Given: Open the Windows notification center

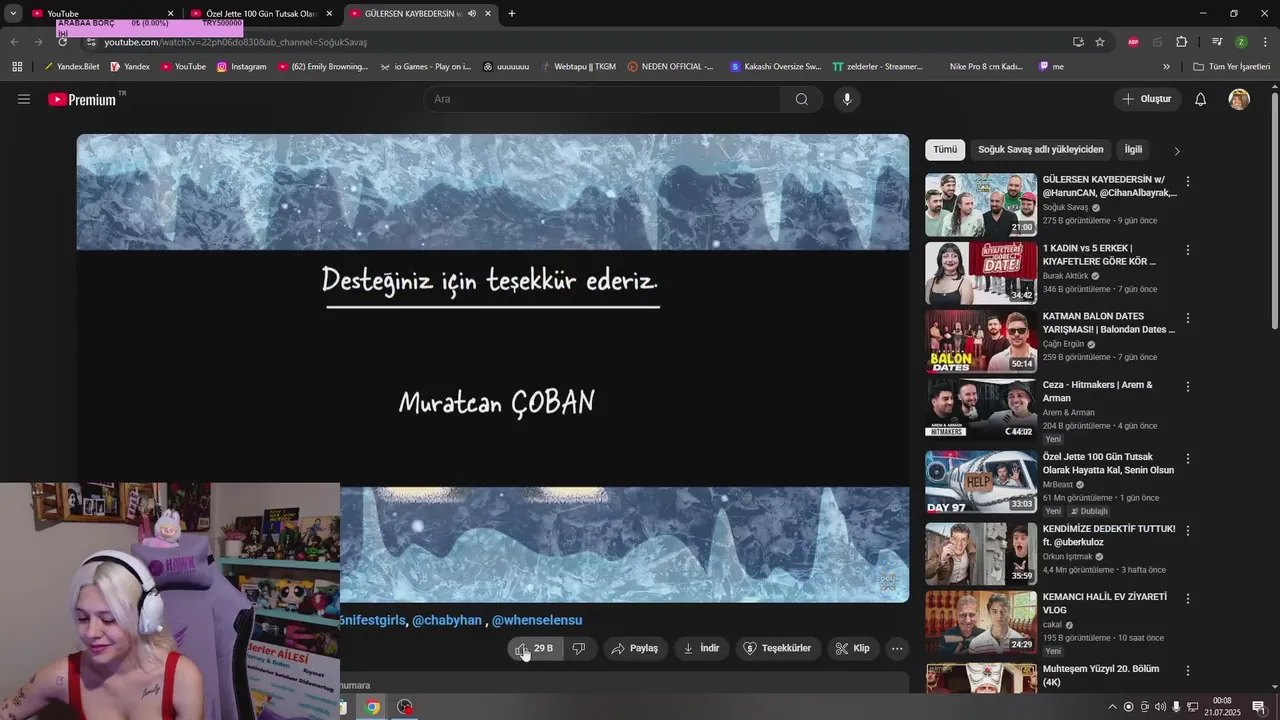Looking at the screenshot, I should 1259,707.
